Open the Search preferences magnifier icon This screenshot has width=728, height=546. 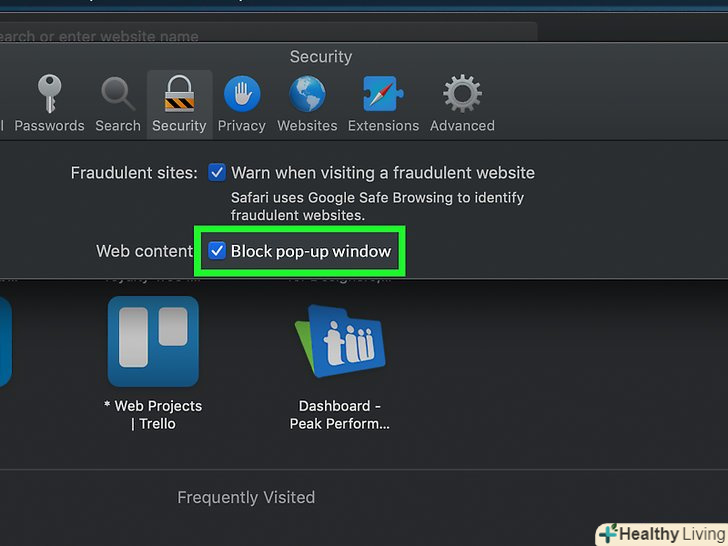118,94
